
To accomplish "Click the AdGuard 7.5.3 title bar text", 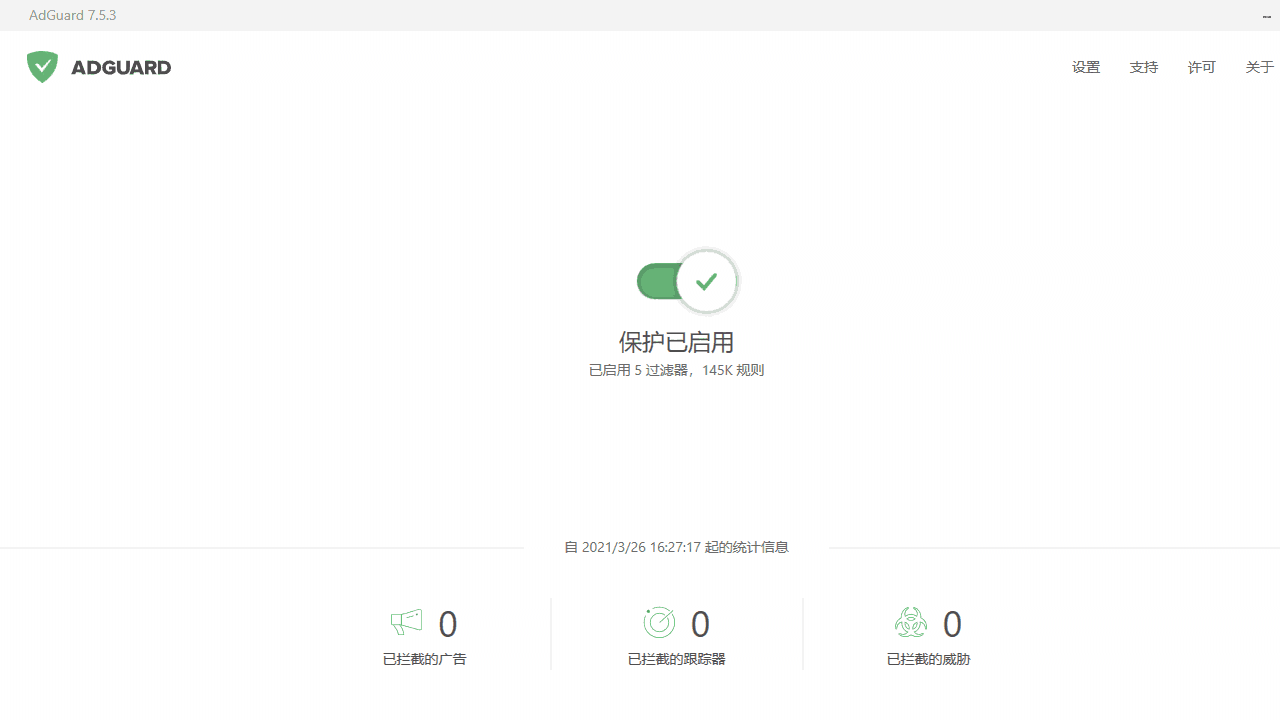I will (72, 14).
